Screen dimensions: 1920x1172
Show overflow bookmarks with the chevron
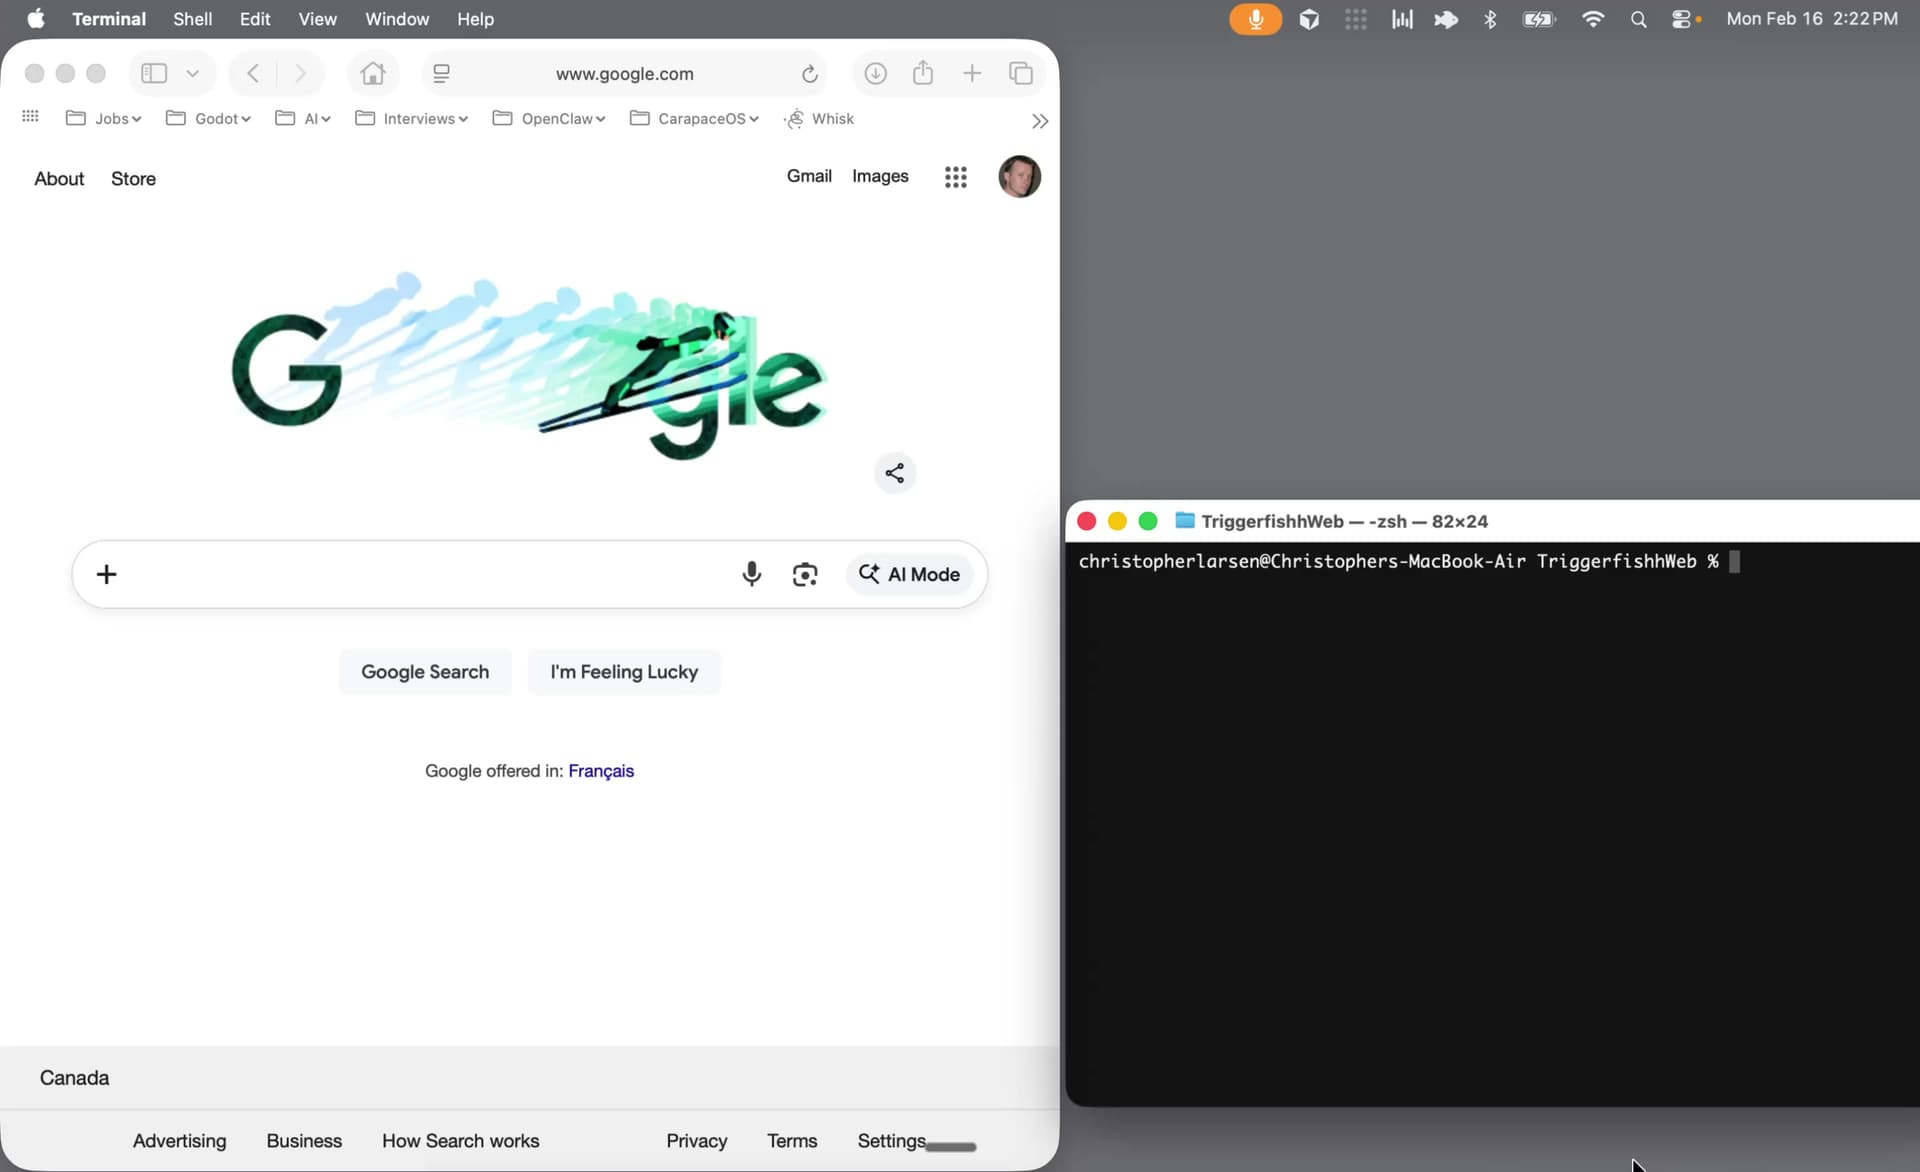[1040, 120]
